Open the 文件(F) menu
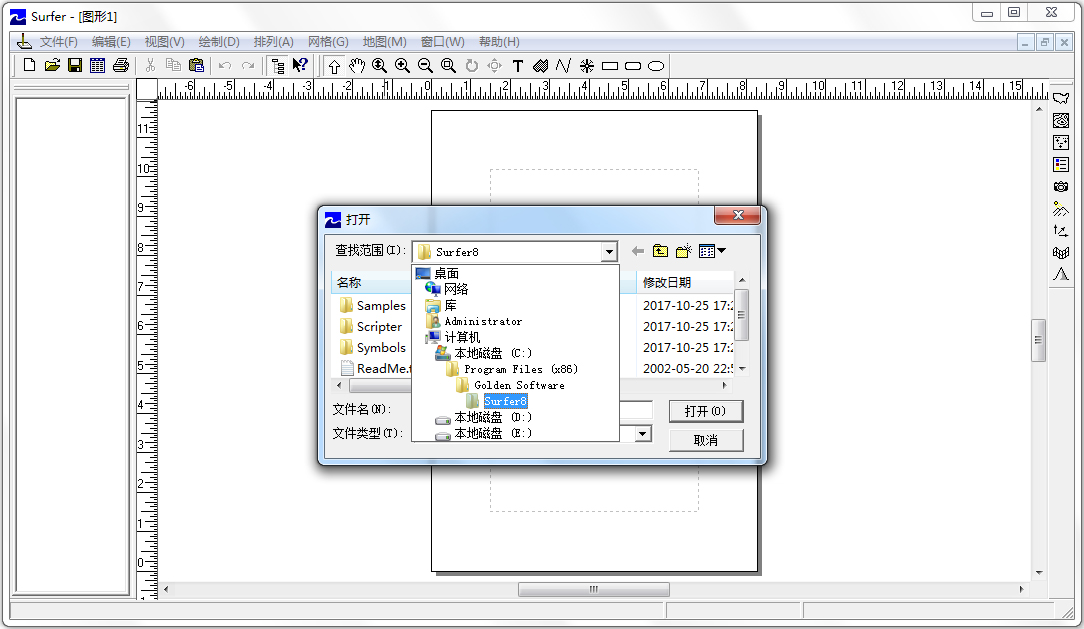 click(58, 42)
